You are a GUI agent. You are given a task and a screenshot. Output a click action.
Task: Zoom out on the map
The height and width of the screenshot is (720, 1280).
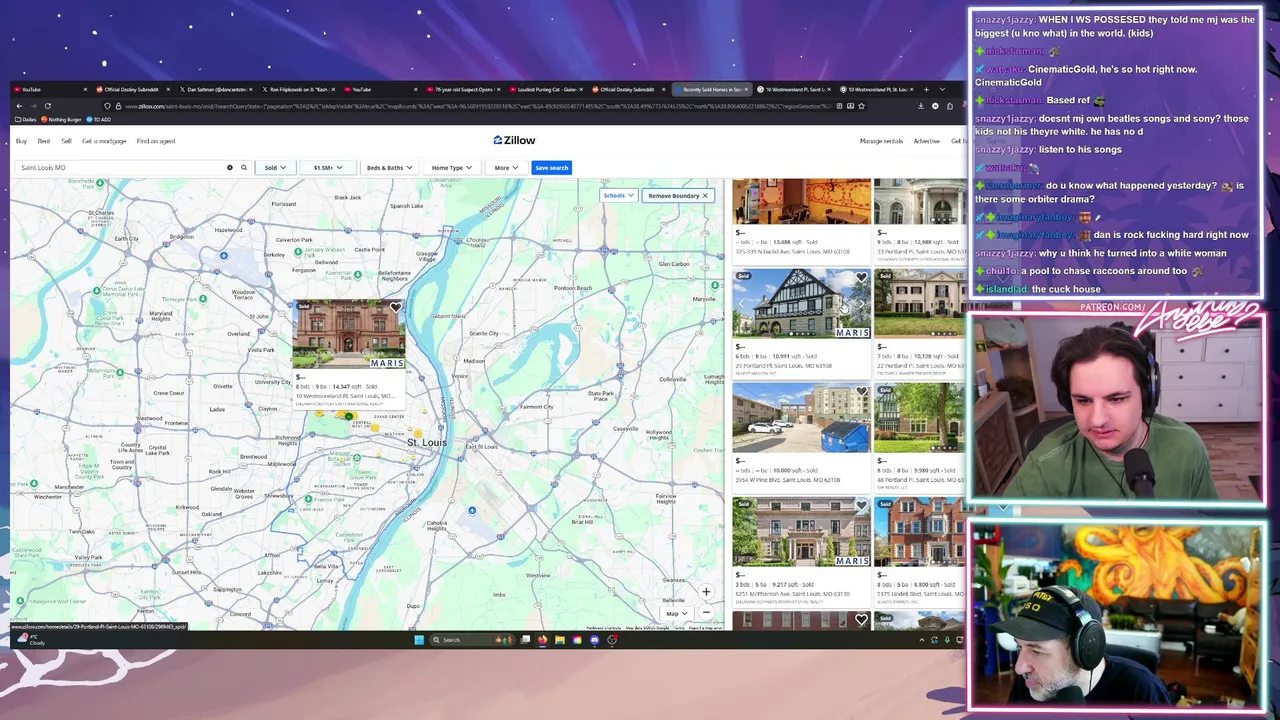coord(706,612)
